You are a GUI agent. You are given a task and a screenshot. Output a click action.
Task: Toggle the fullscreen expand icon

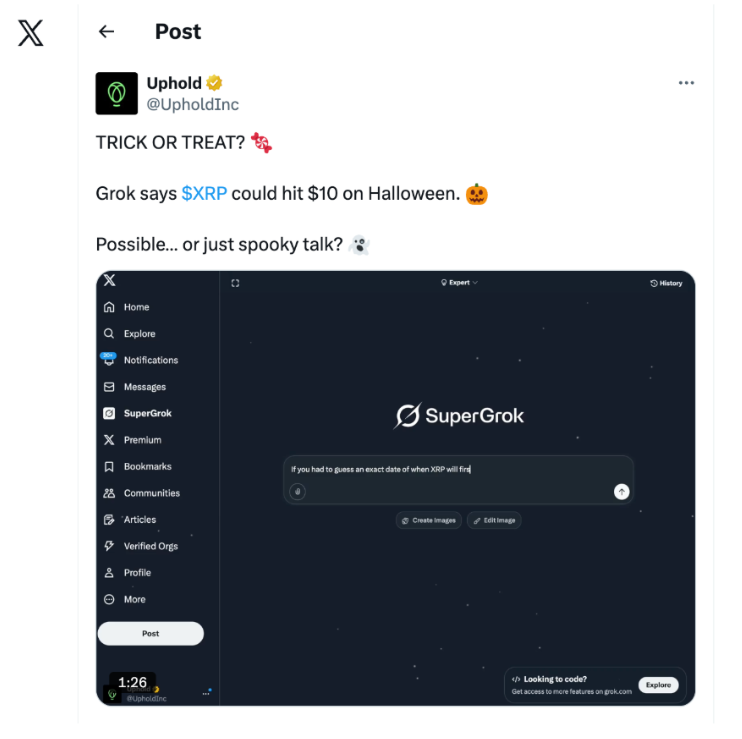click(235, 283)
